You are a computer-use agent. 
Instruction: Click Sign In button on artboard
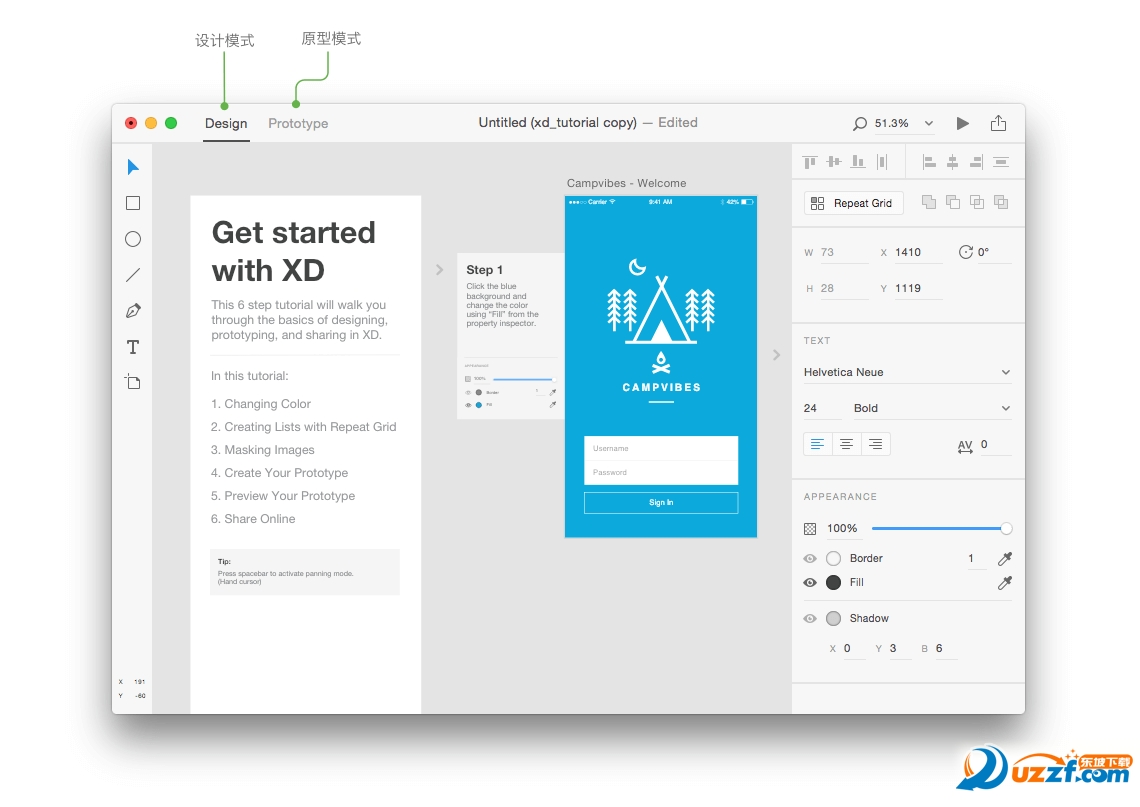tap(661, 502)
